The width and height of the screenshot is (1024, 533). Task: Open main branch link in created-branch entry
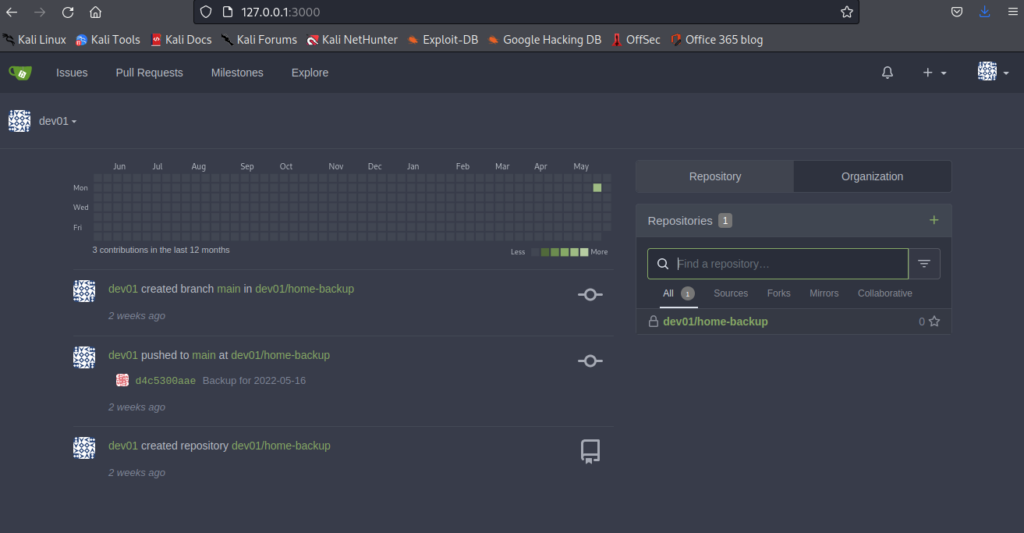pos(229,289)
